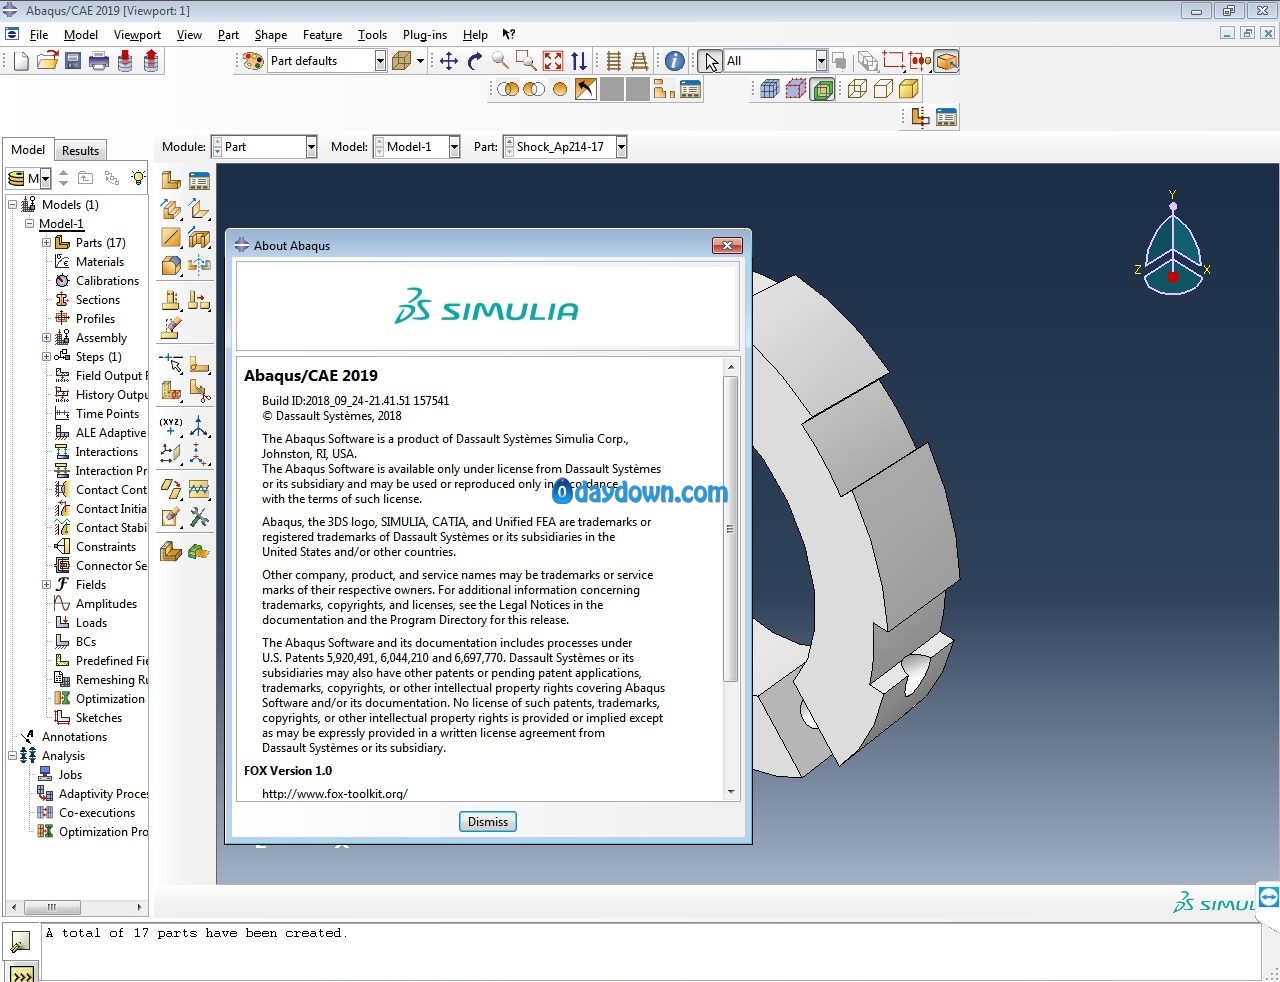Toggle the shaded render style icon
This screenshot has height=982, width=1280.
[908, 89]
